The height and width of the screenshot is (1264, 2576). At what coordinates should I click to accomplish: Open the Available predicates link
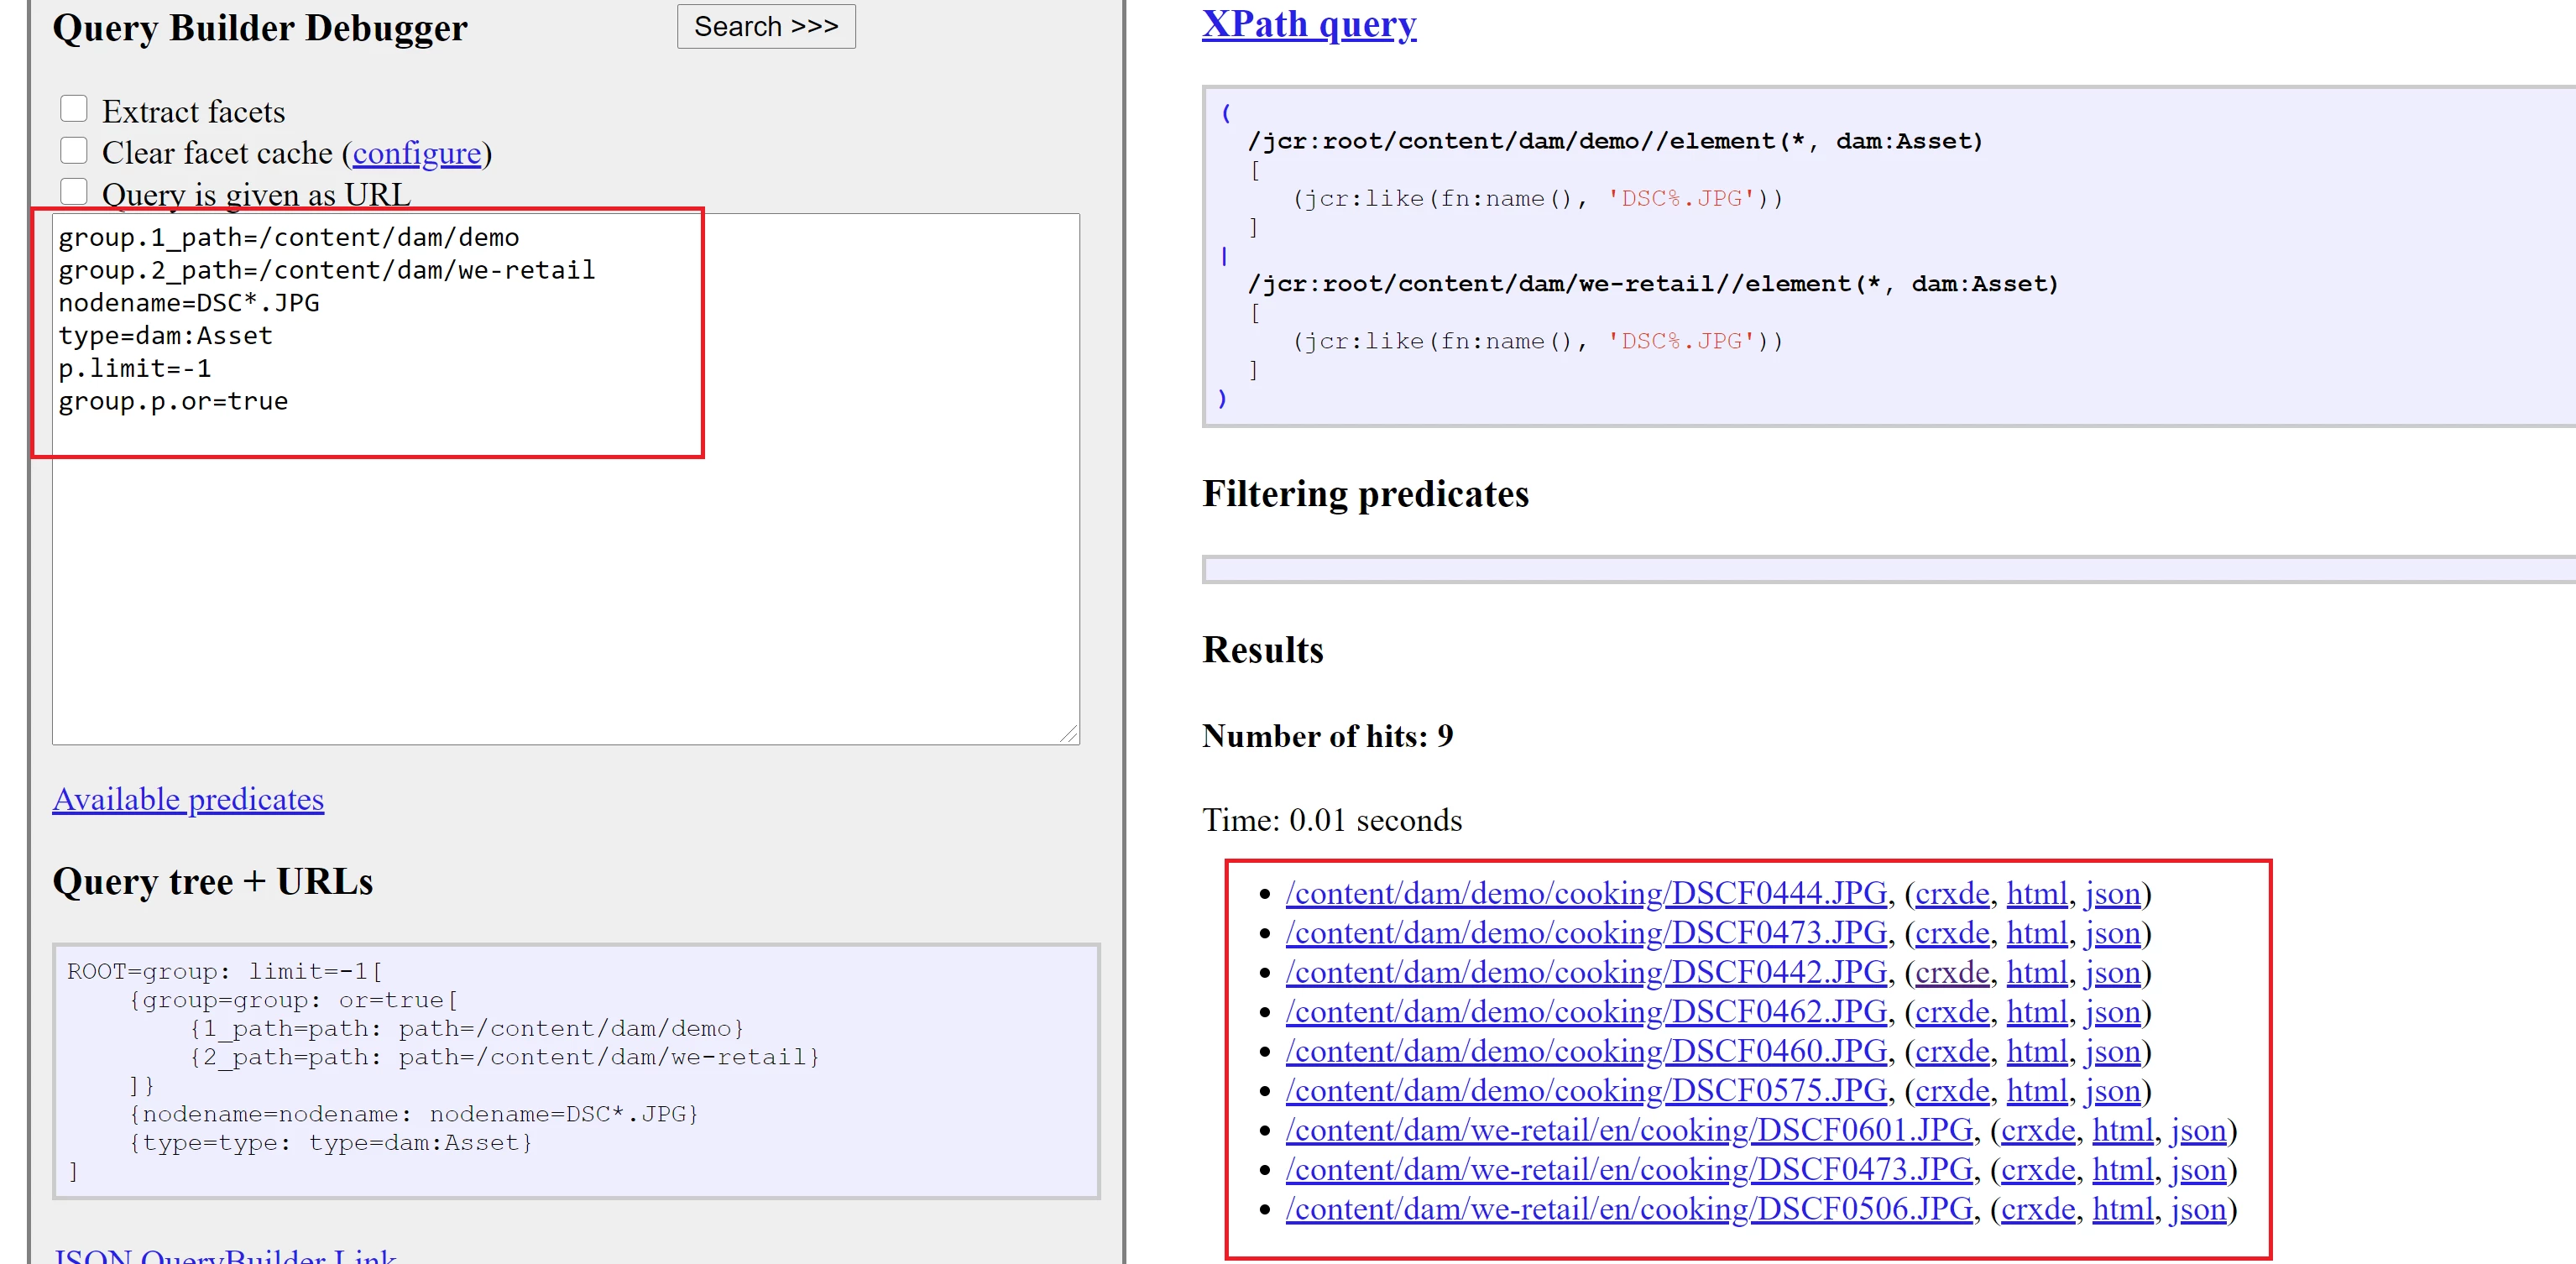coord(188,799)
